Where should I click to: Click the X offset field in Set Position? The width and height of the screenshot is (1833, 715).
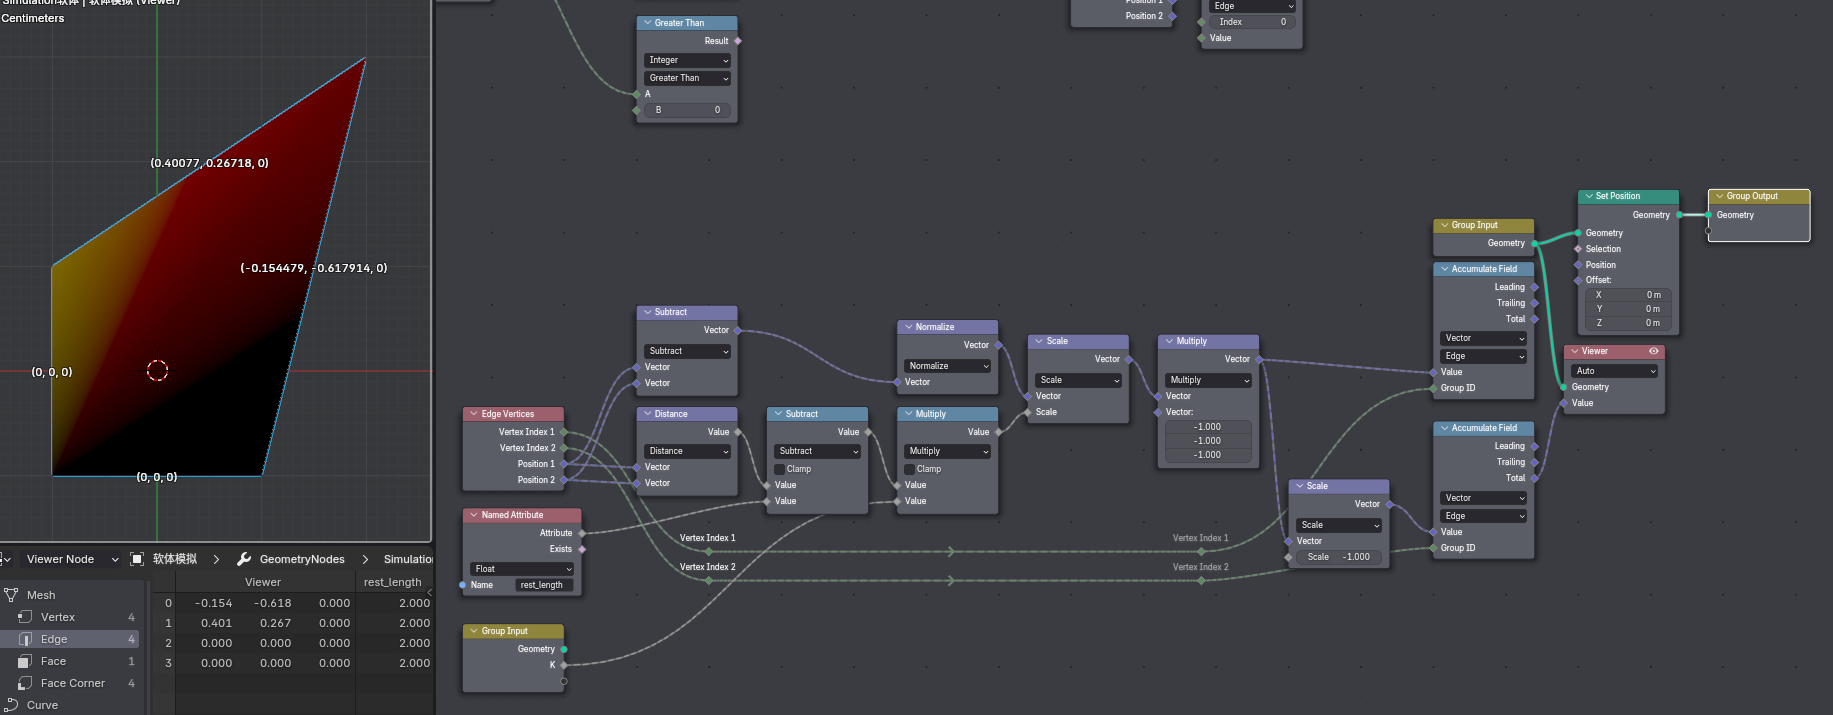1626,295
